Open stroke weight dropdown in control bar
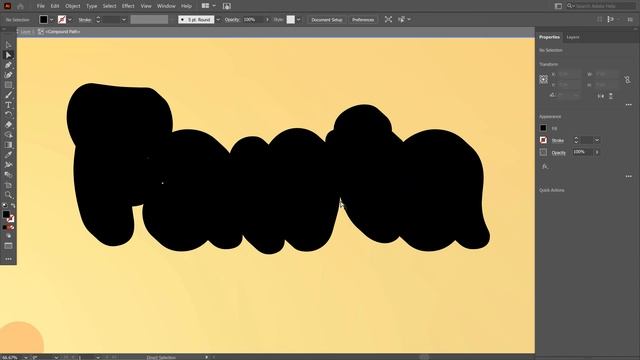The height and width of the screenshot is (360, 640). (x=124, y=20)
